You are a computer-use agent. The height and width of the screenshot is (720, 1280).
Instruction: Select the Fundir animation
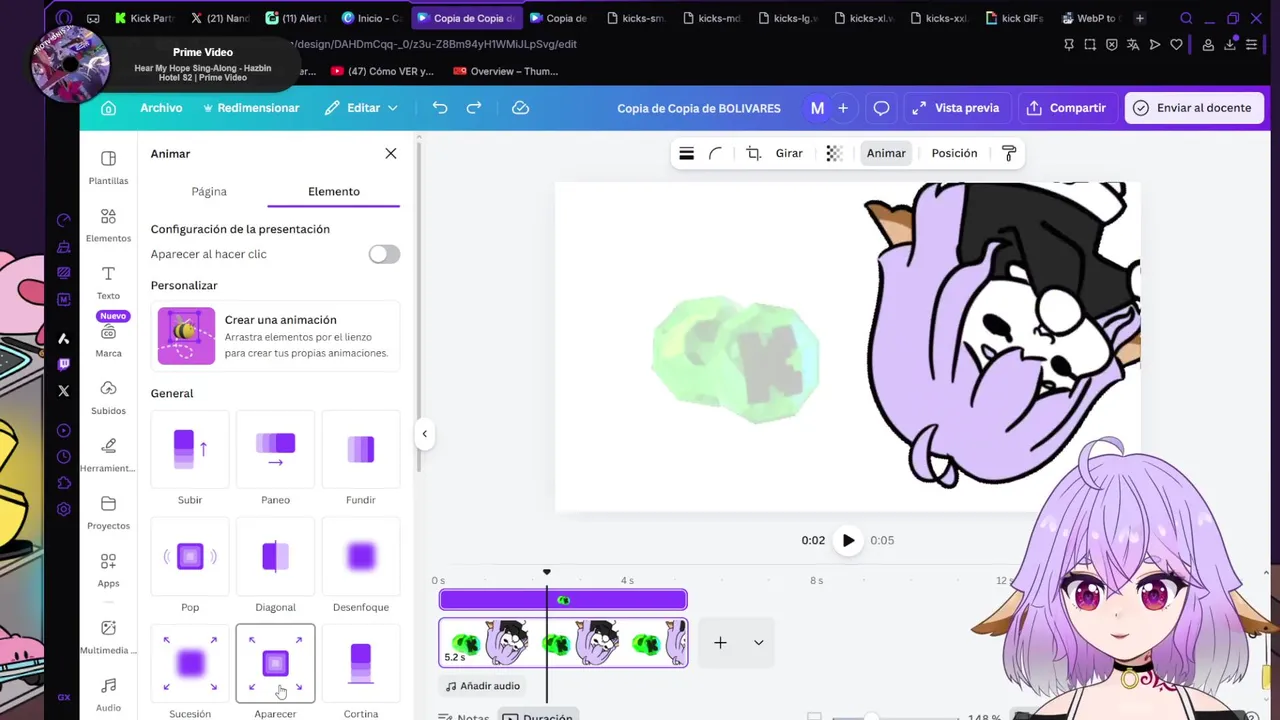point(361,459)
